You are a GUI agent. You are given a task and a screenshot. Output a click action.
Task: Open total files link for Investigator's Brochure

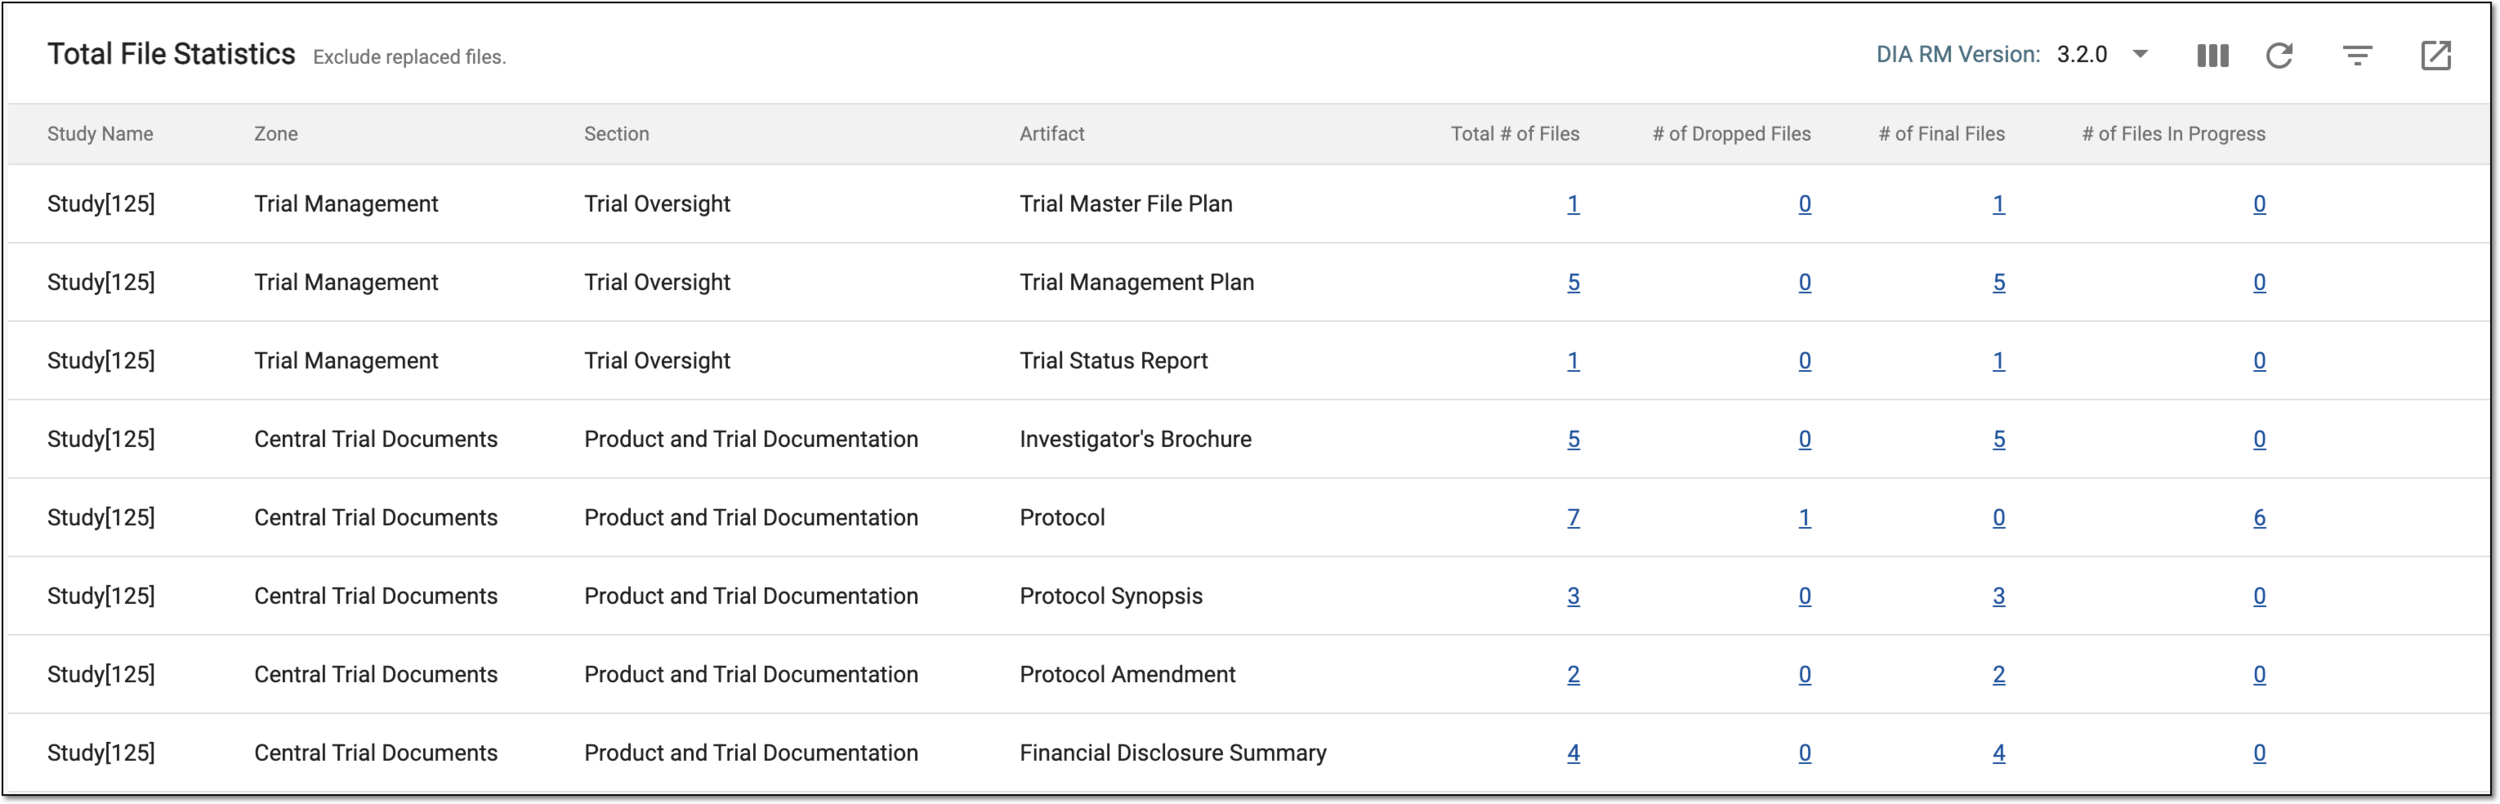tap(1573, 440)
